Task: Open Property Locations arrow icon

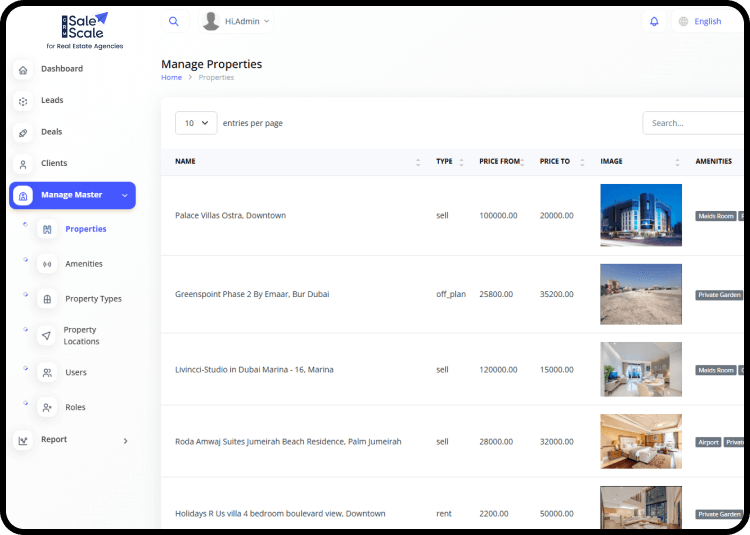Action: [47, 336]
